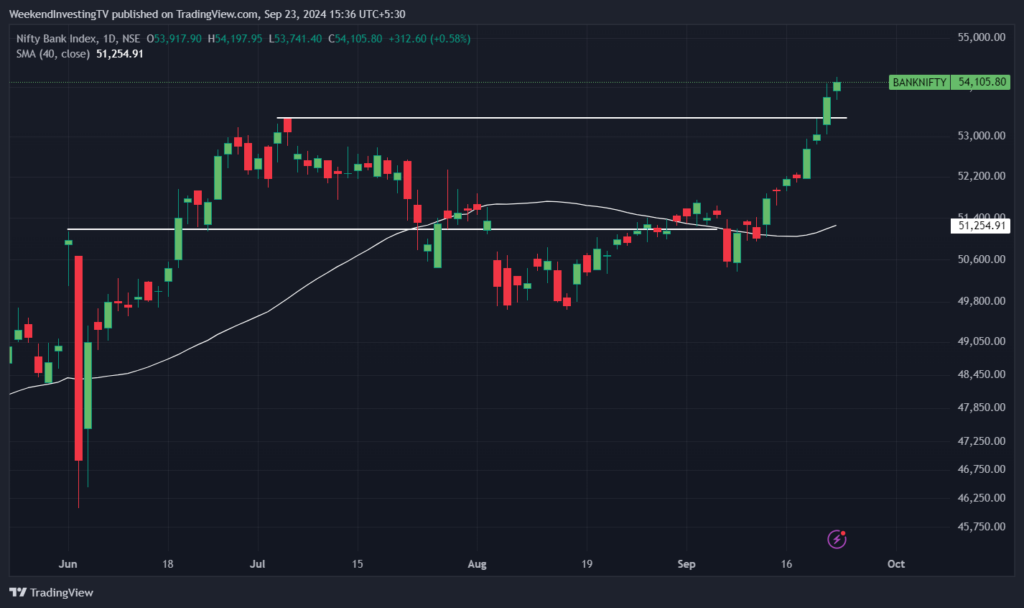Click the open value O53,917.90
This screenshot has width=1024, height=608.
174,39
